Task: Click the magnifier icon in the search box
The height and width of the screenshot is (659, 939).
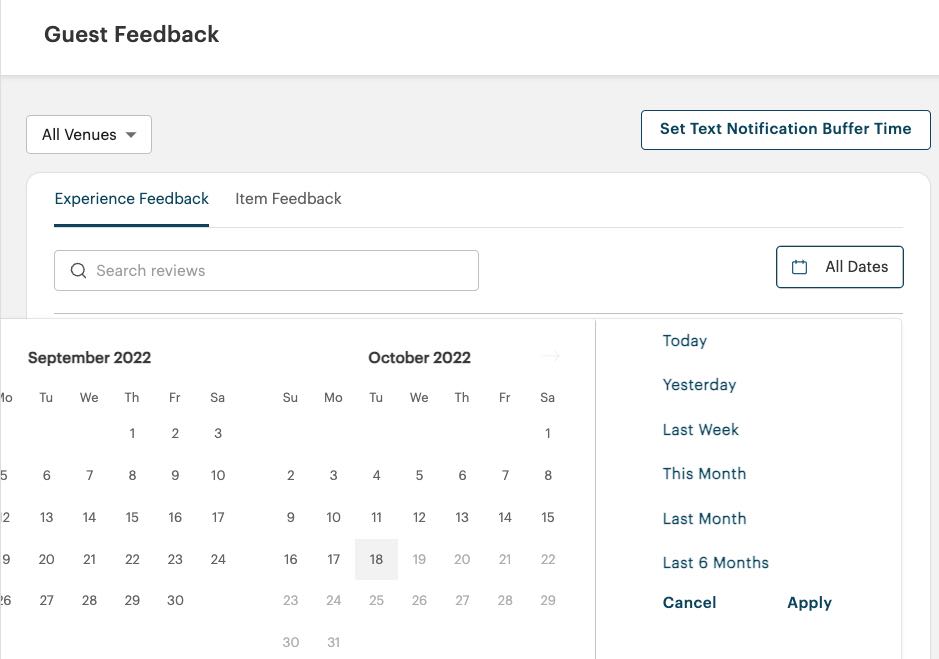Action: click(x=79, y=271)
